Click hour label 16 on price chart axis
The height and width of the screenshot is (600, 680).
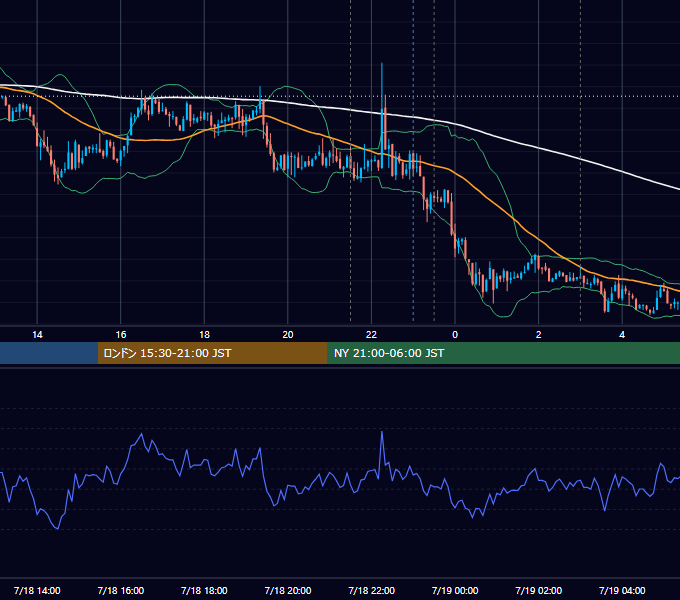[x=121, y=334]
